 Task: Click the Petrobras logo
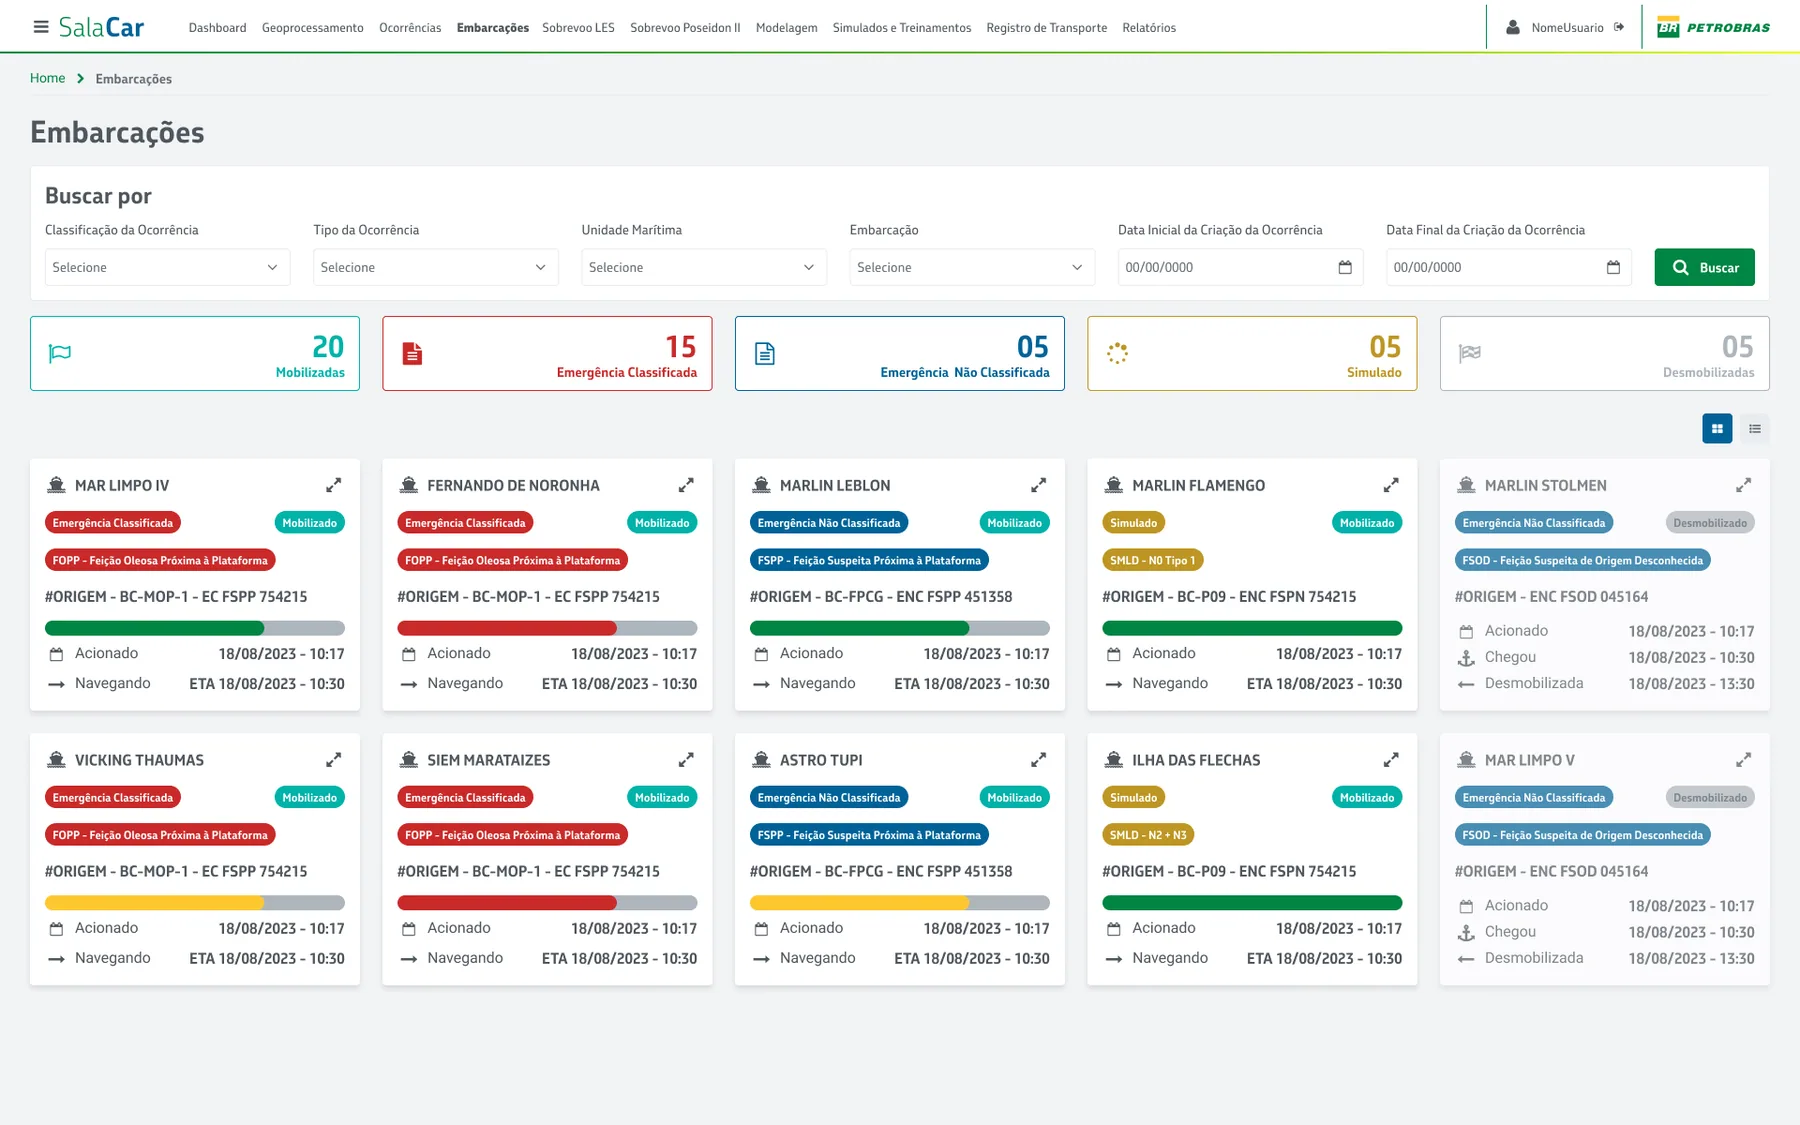coord(1713,27)
